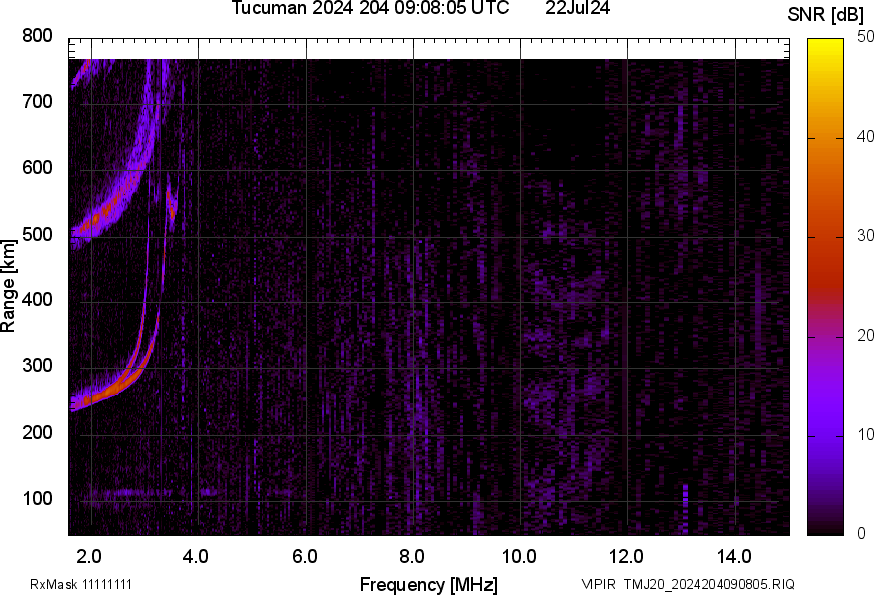Click the range tick label '400'

coord(37,299)
